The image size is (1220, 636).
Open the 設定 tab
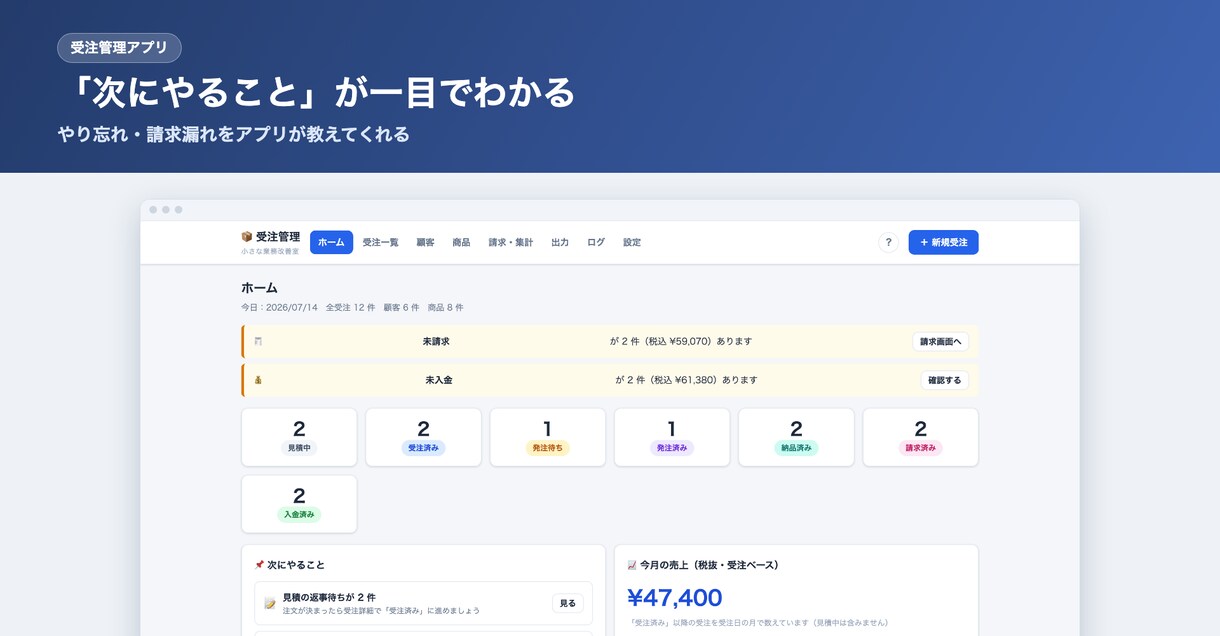click(x=632, y=242)
